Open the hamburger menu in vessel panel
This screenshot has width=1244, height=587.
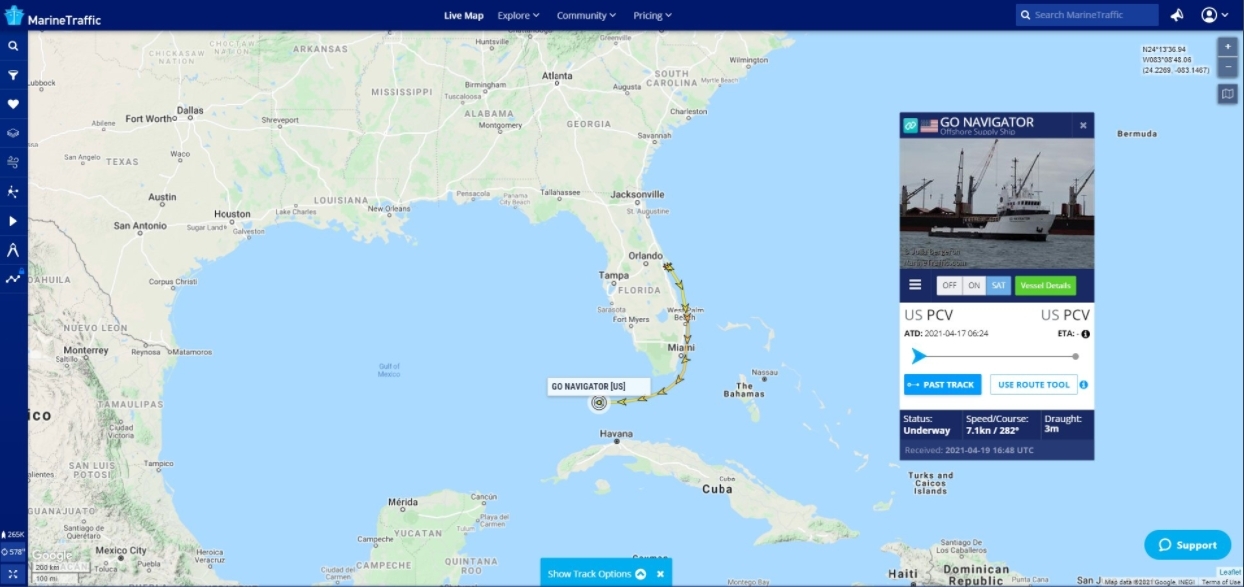(x=915, y=285)
